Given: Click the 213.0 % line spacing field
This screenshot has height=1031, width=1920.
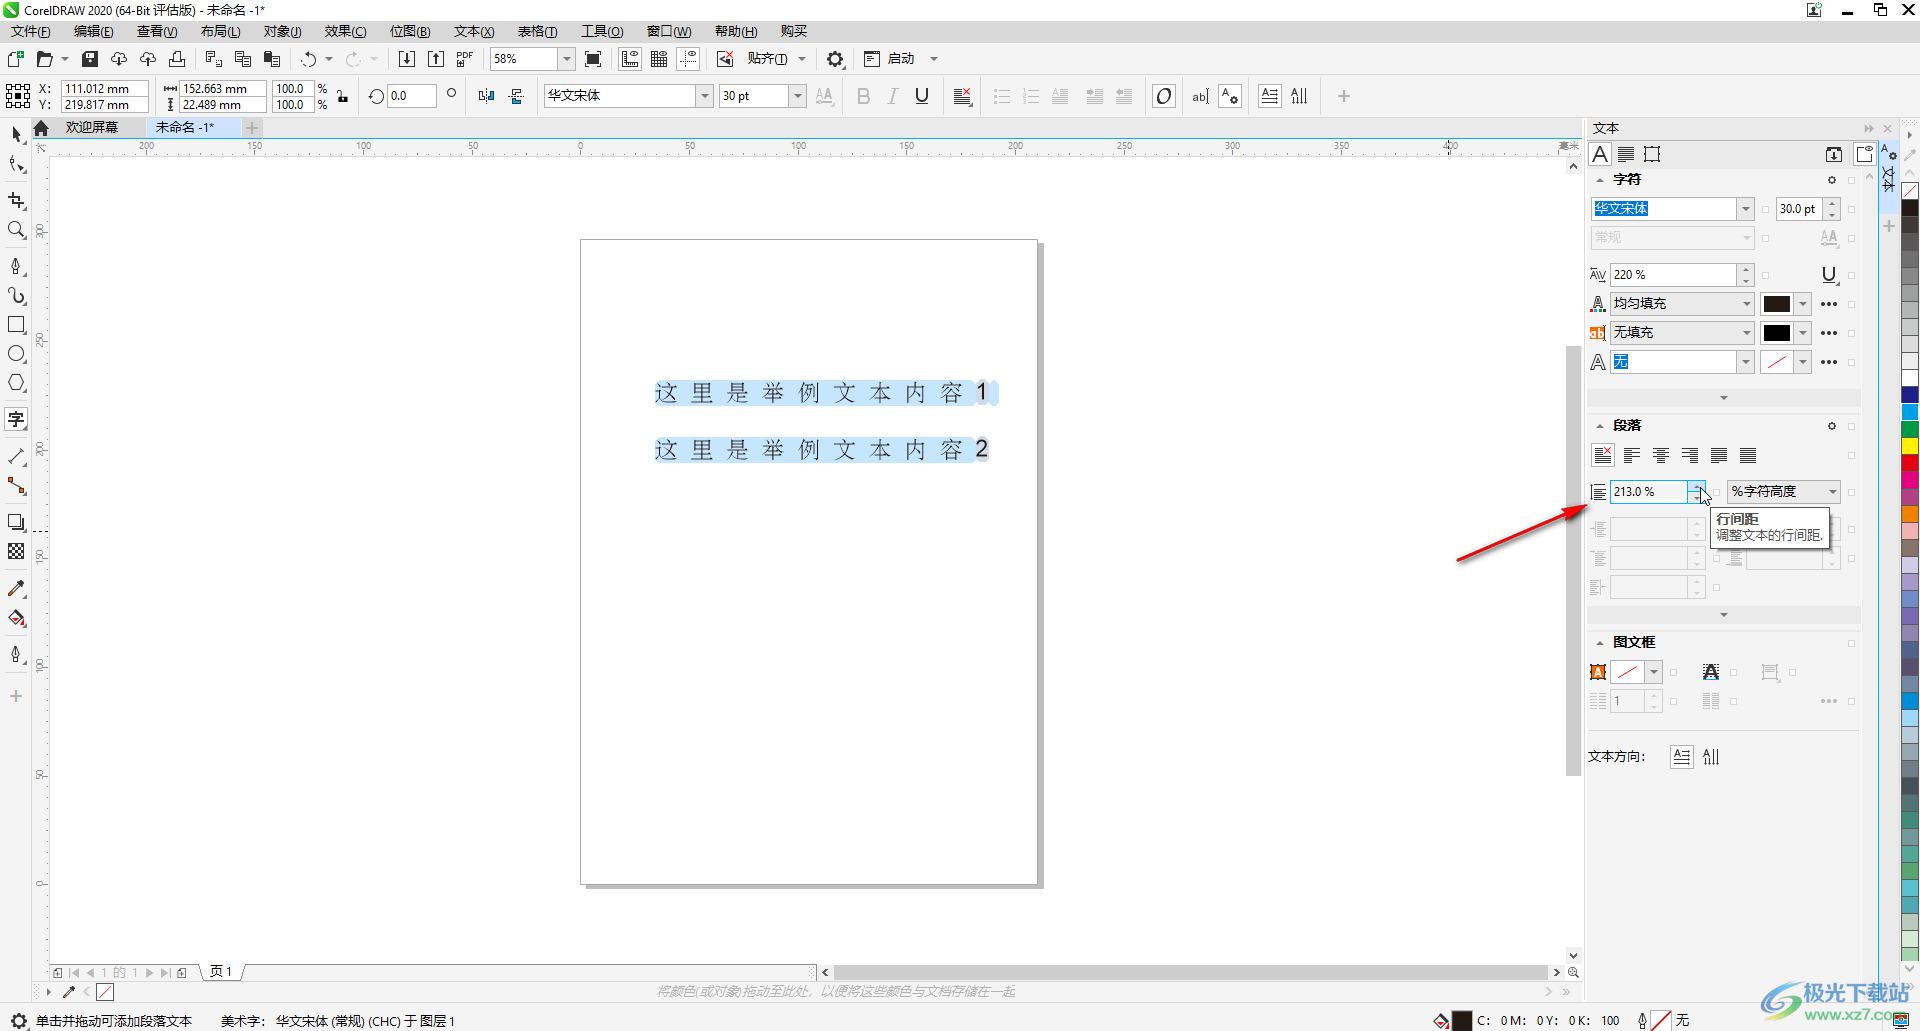Looking at the screenshot, I should coord(1649,492).
